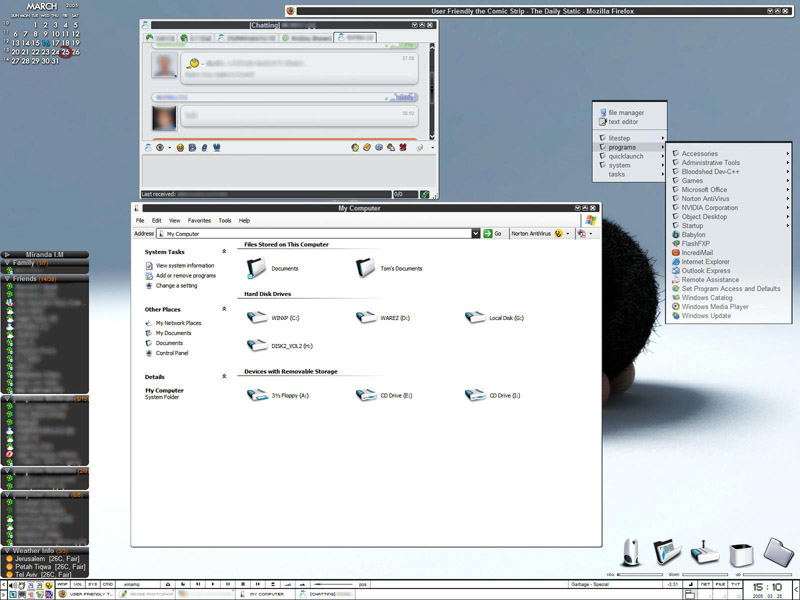Image resolution: width=800 pixels, height=600 pixels.
Task: Open Babylon from the programs menu
Action: 693,235
